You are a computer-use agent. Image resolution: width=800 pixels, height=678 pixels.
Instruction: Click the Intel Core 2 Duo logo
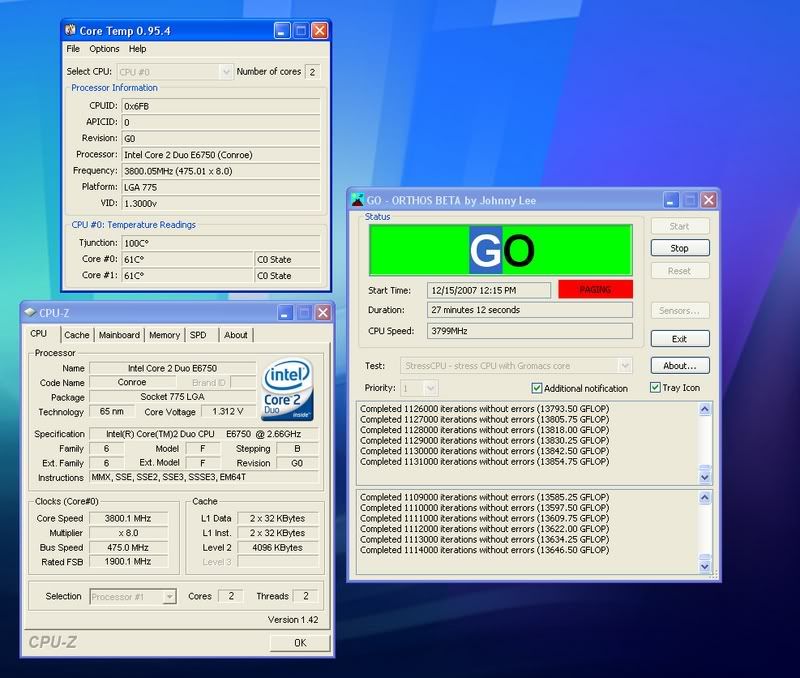[288, 388]
